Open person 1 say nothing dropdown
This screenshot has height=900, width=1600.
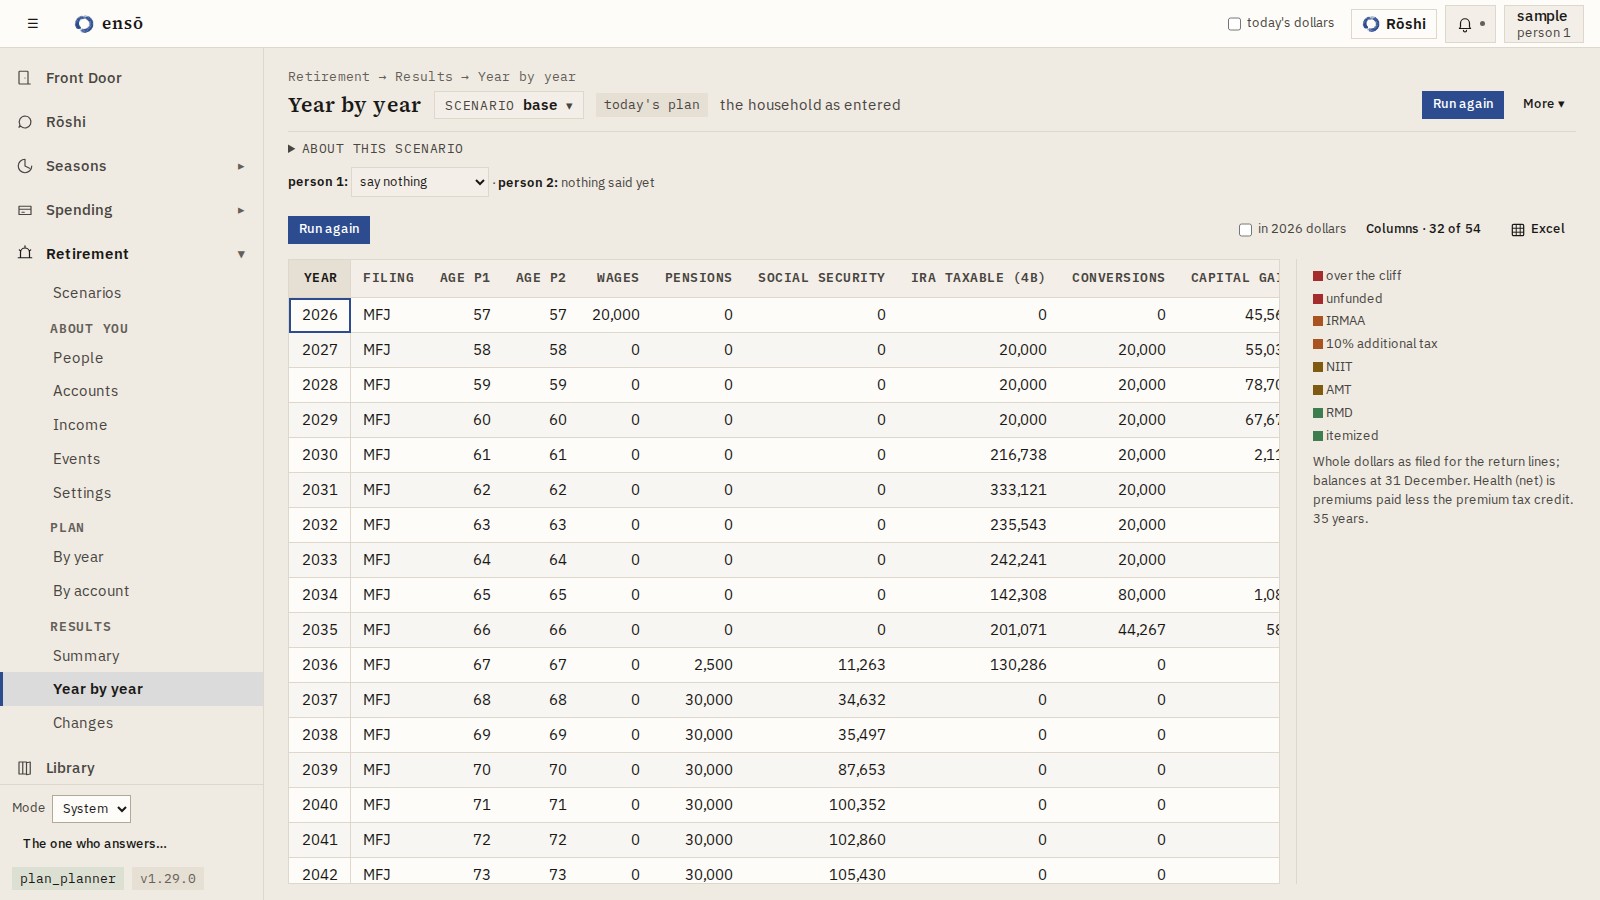pos(420,182)
